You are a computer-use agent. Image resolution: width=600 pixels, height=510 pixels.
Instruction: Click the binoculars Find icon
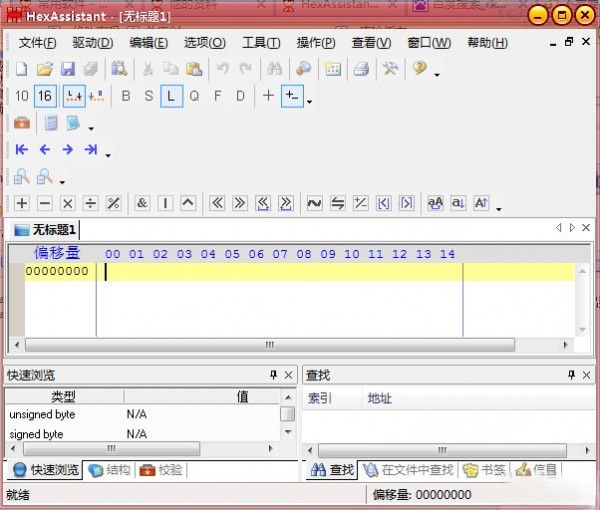274,69
